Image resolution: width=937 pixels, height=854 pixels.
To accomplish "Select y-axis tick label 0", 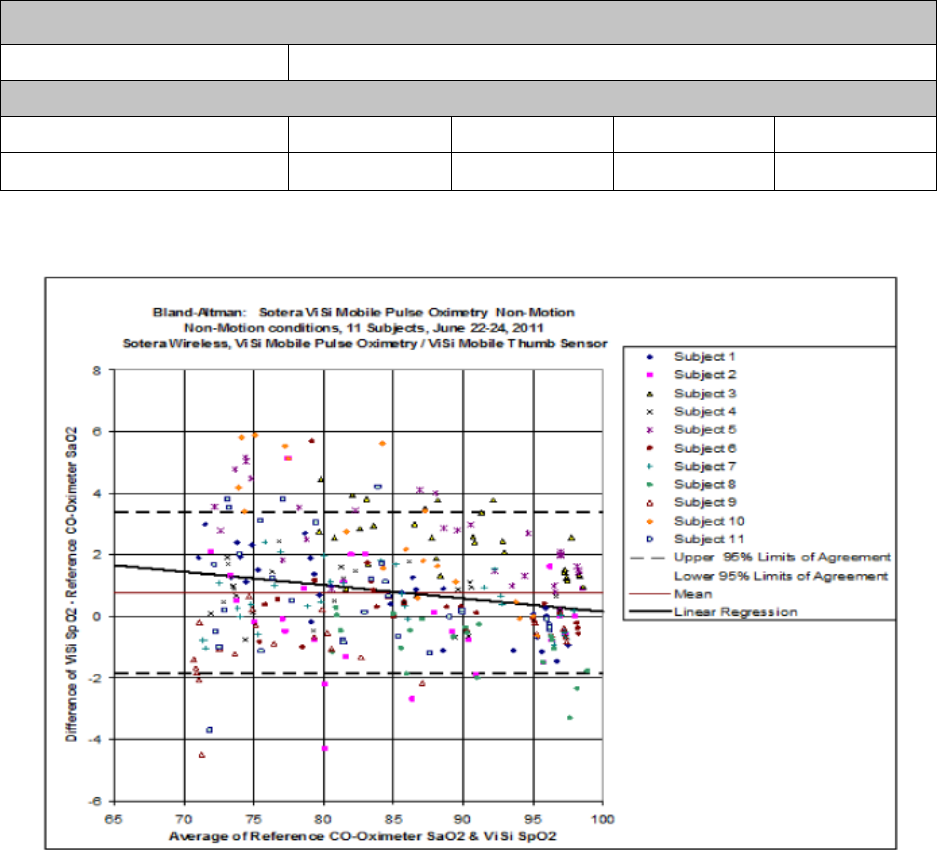I will [97, 617].
